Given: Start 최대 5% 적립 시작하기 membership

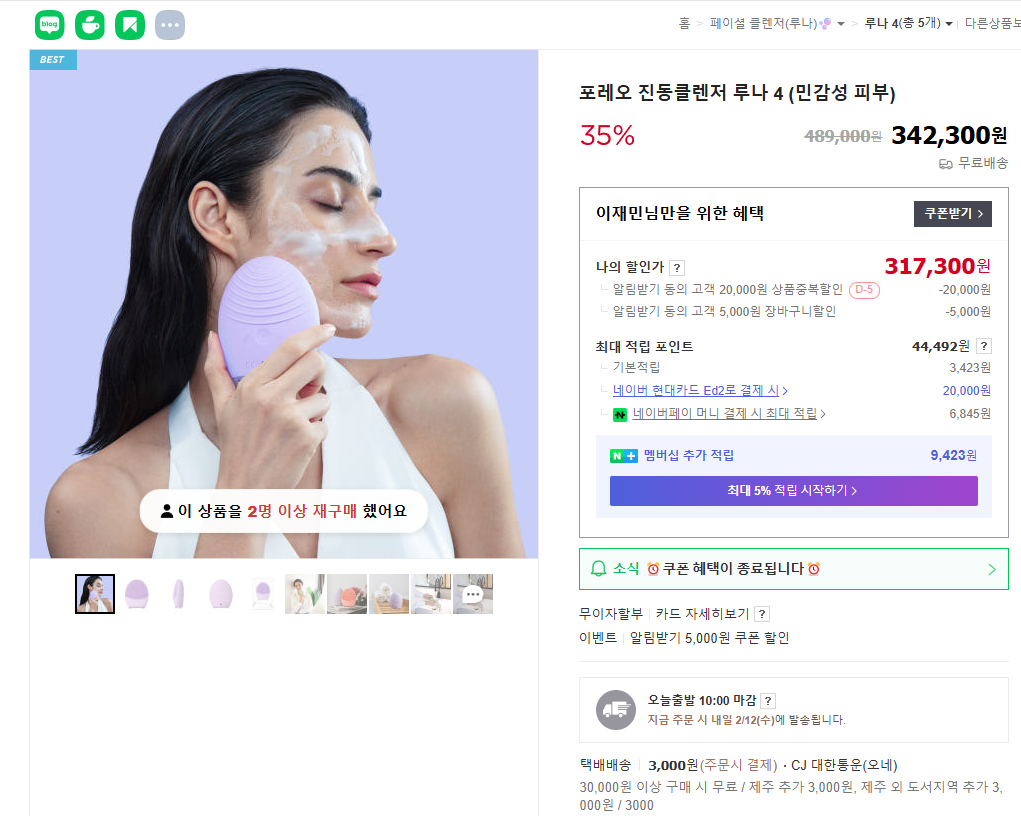Looking at the screenshot, I should (793, 490).
